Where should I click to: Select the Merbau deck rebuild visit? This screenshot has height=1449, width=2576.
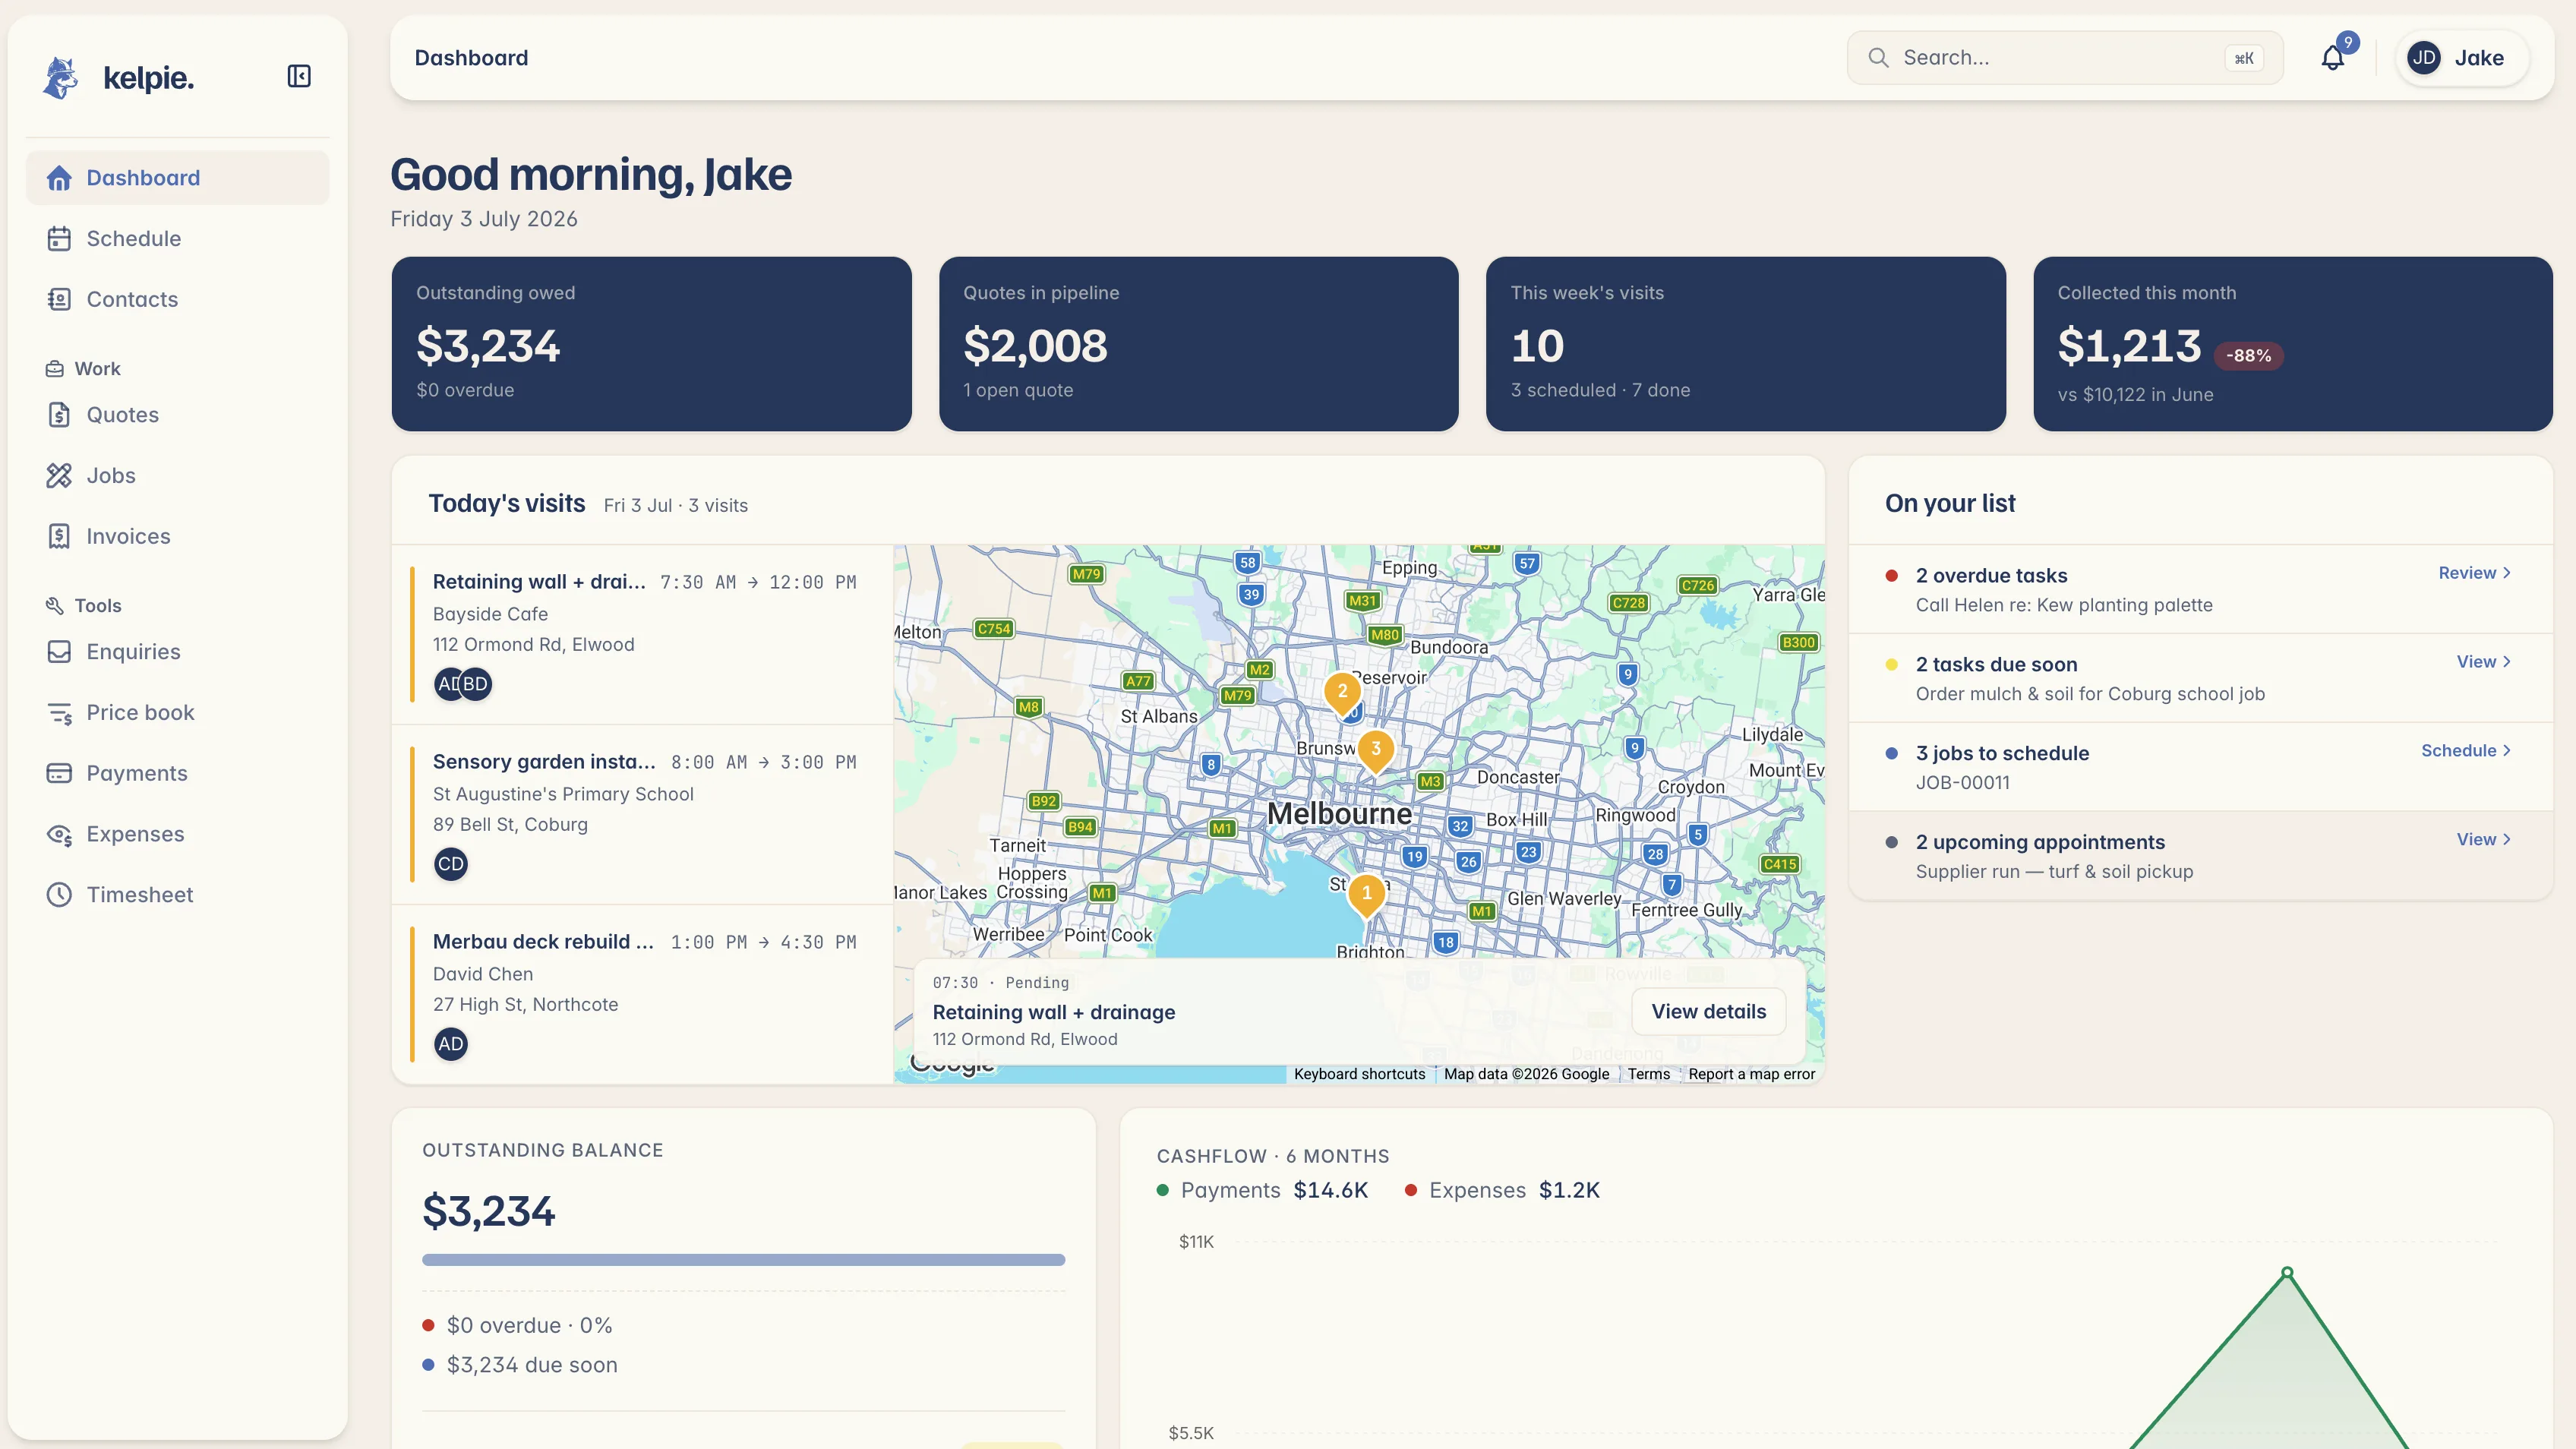(x=643, y=995)
